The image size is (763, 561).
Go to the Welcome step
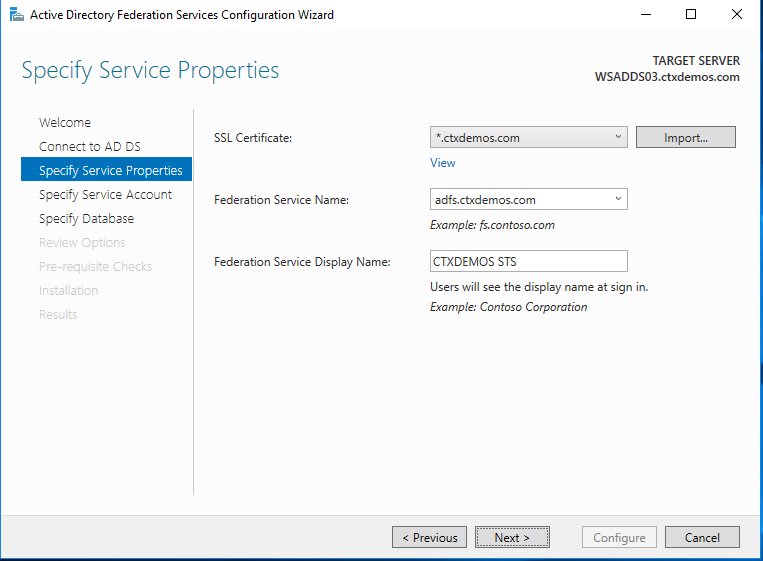[x=65, y=123]
